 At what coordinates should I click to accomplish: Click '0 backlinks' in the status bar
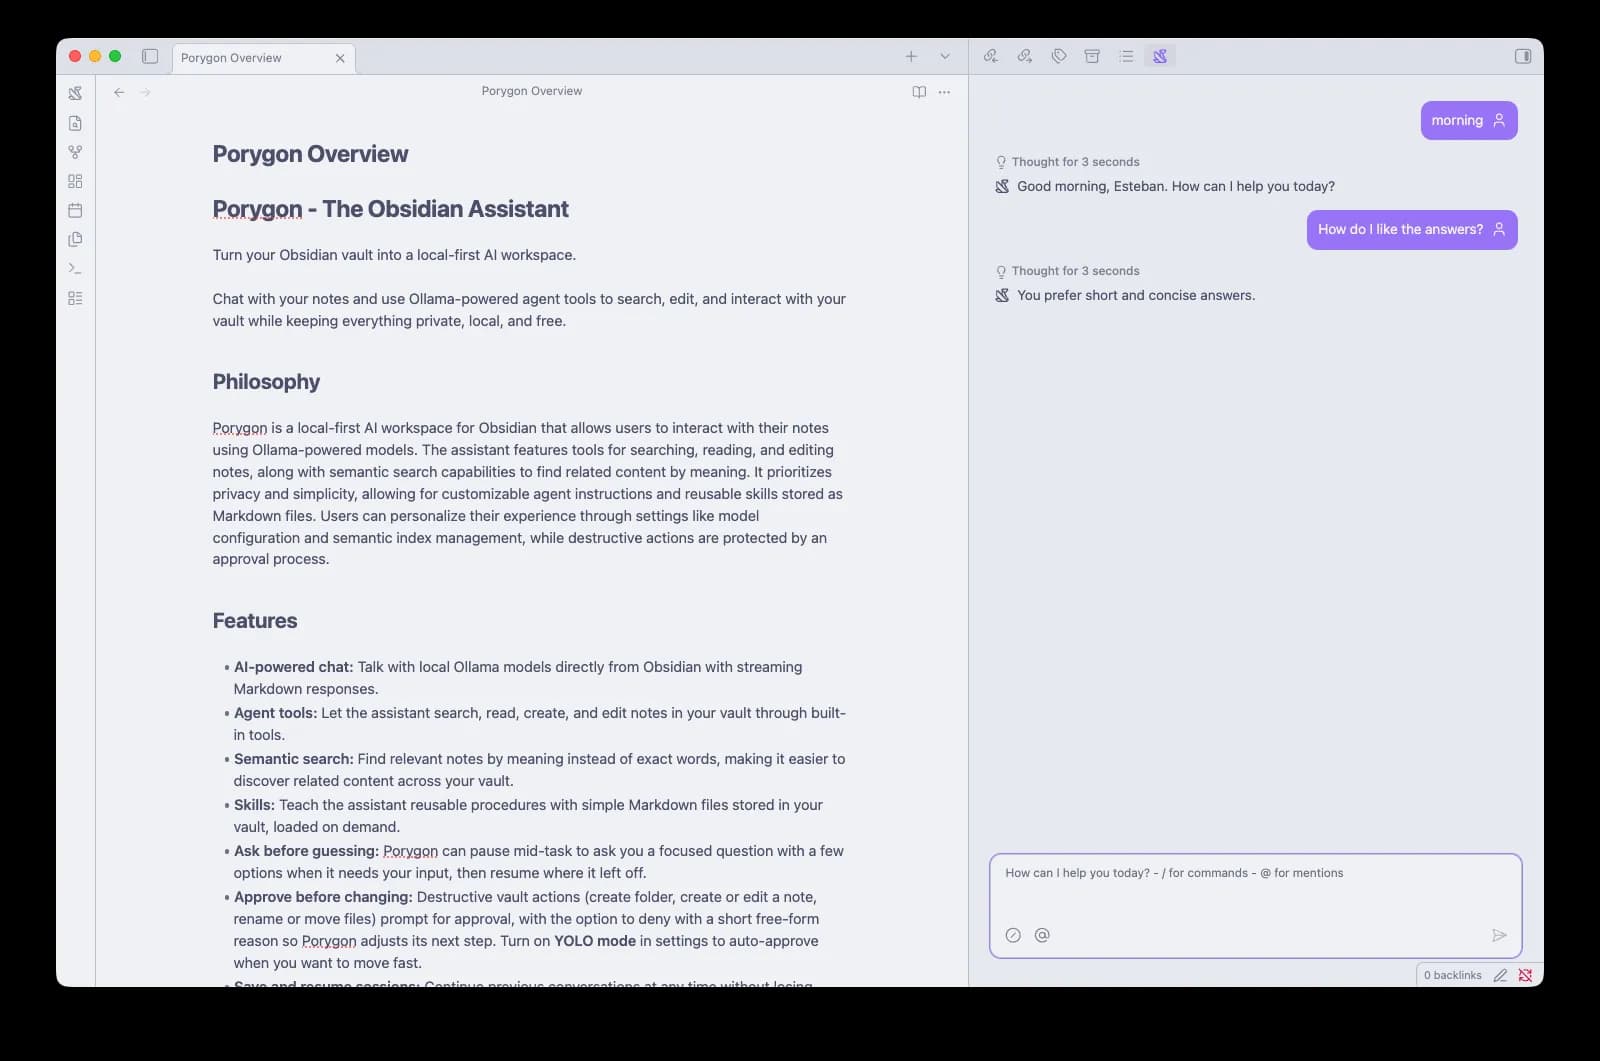[1452, 975]
